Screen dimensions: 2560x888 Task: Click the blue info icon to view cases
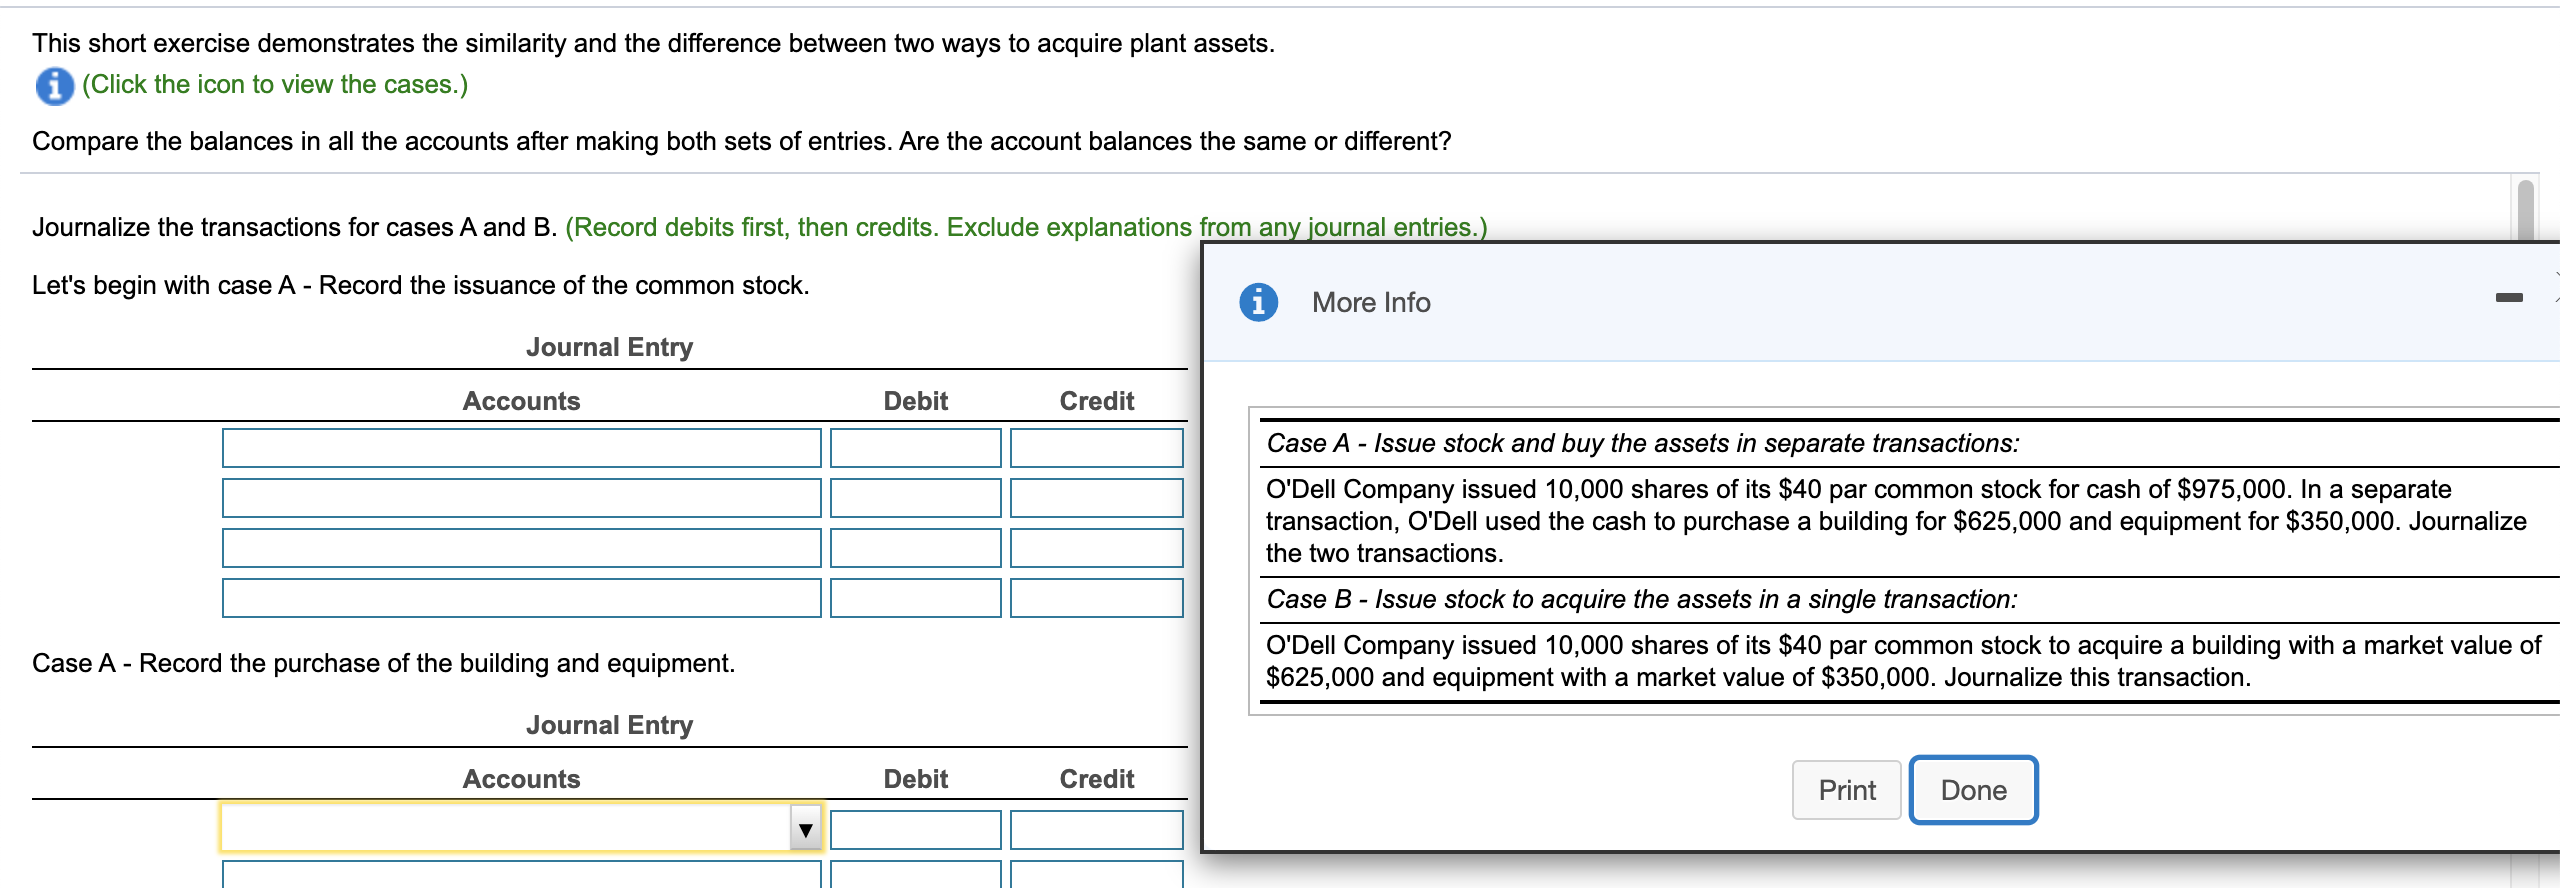(x=54, y=86)
